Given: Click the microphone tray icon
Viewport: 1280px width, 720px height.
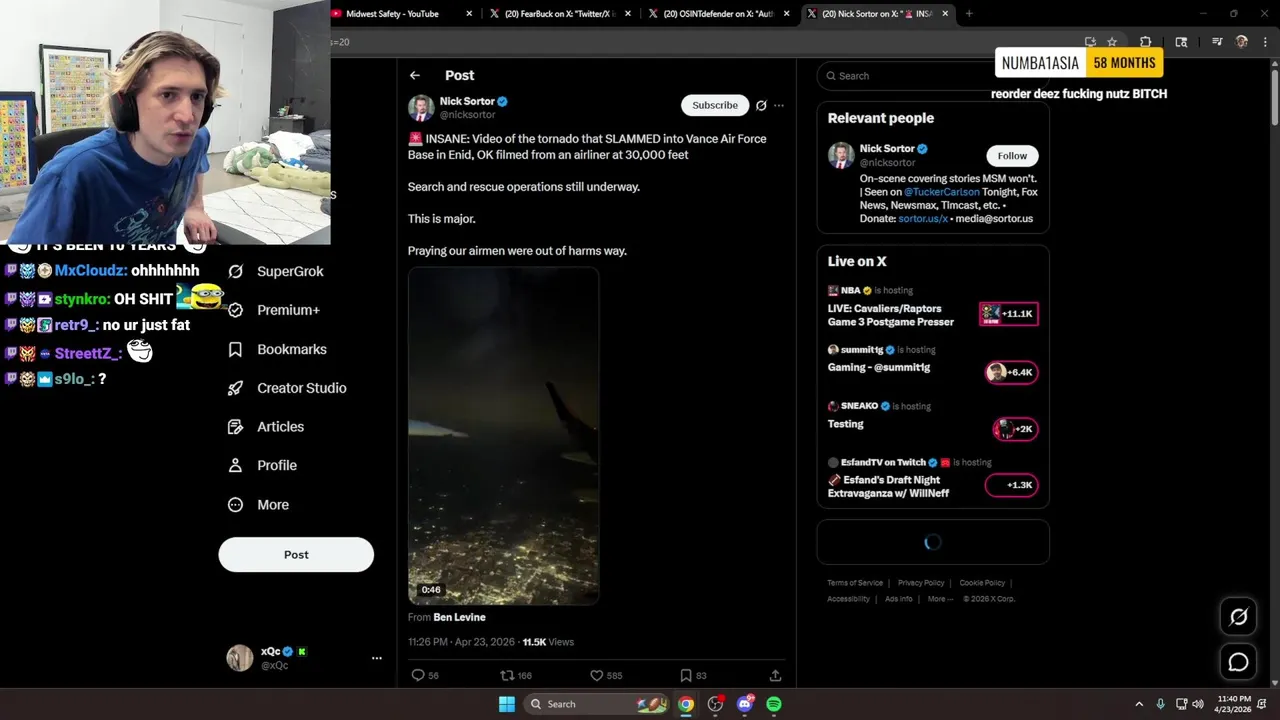Looking at the screenshot, I should pyautogui.click(x=1160, y=704).
